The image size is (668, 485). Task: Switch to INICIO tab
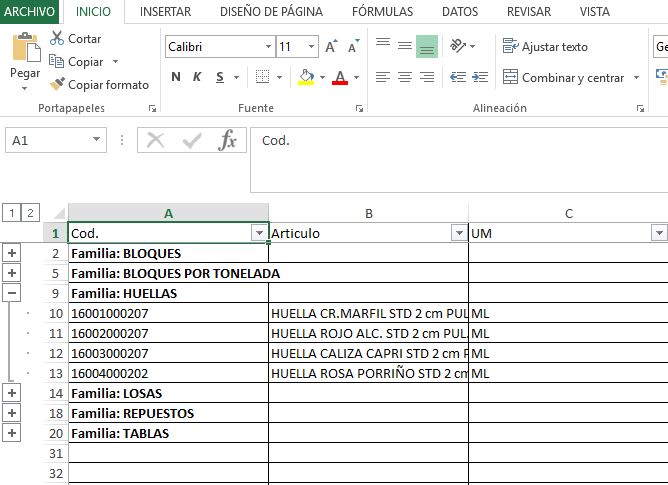tap(93, 12)
